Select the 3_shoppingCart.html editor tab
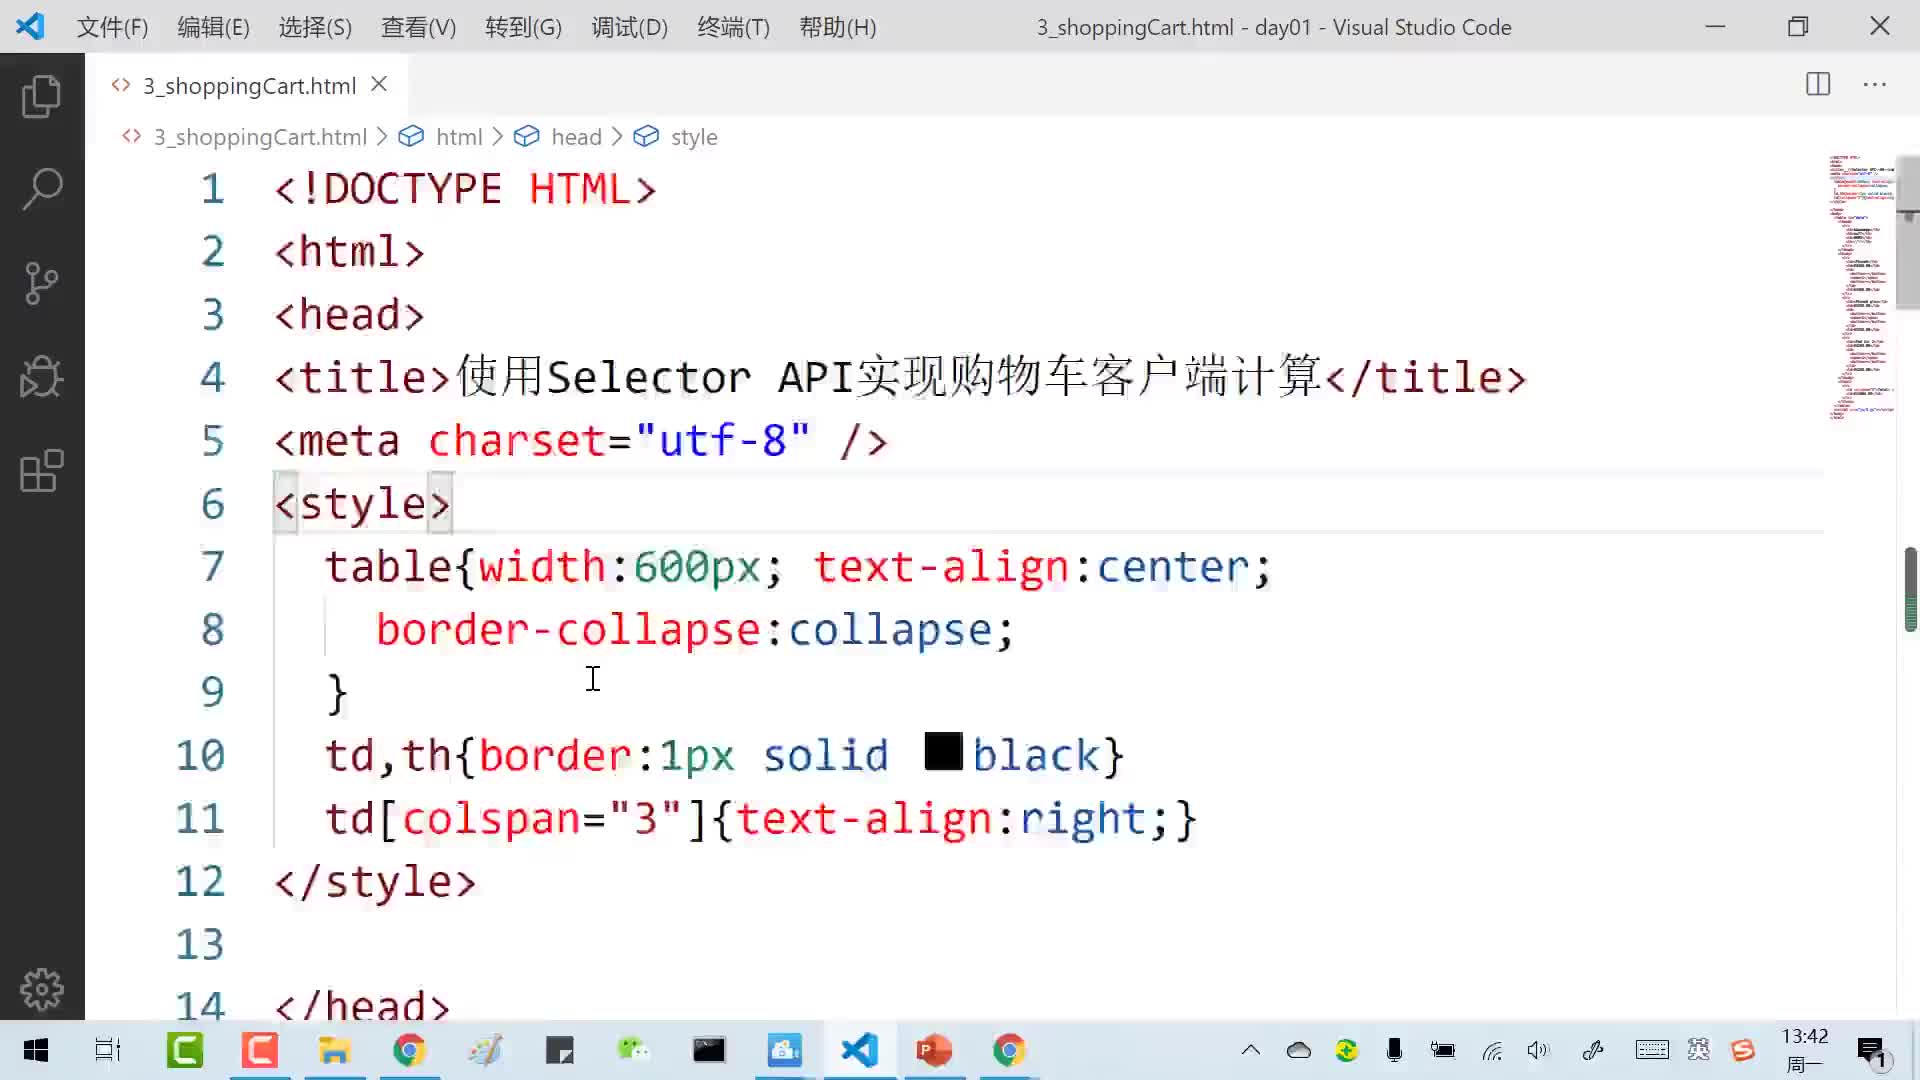The height and width of the screenshot is (1080, 1920). pyautogui.click(x=248, y=85)
